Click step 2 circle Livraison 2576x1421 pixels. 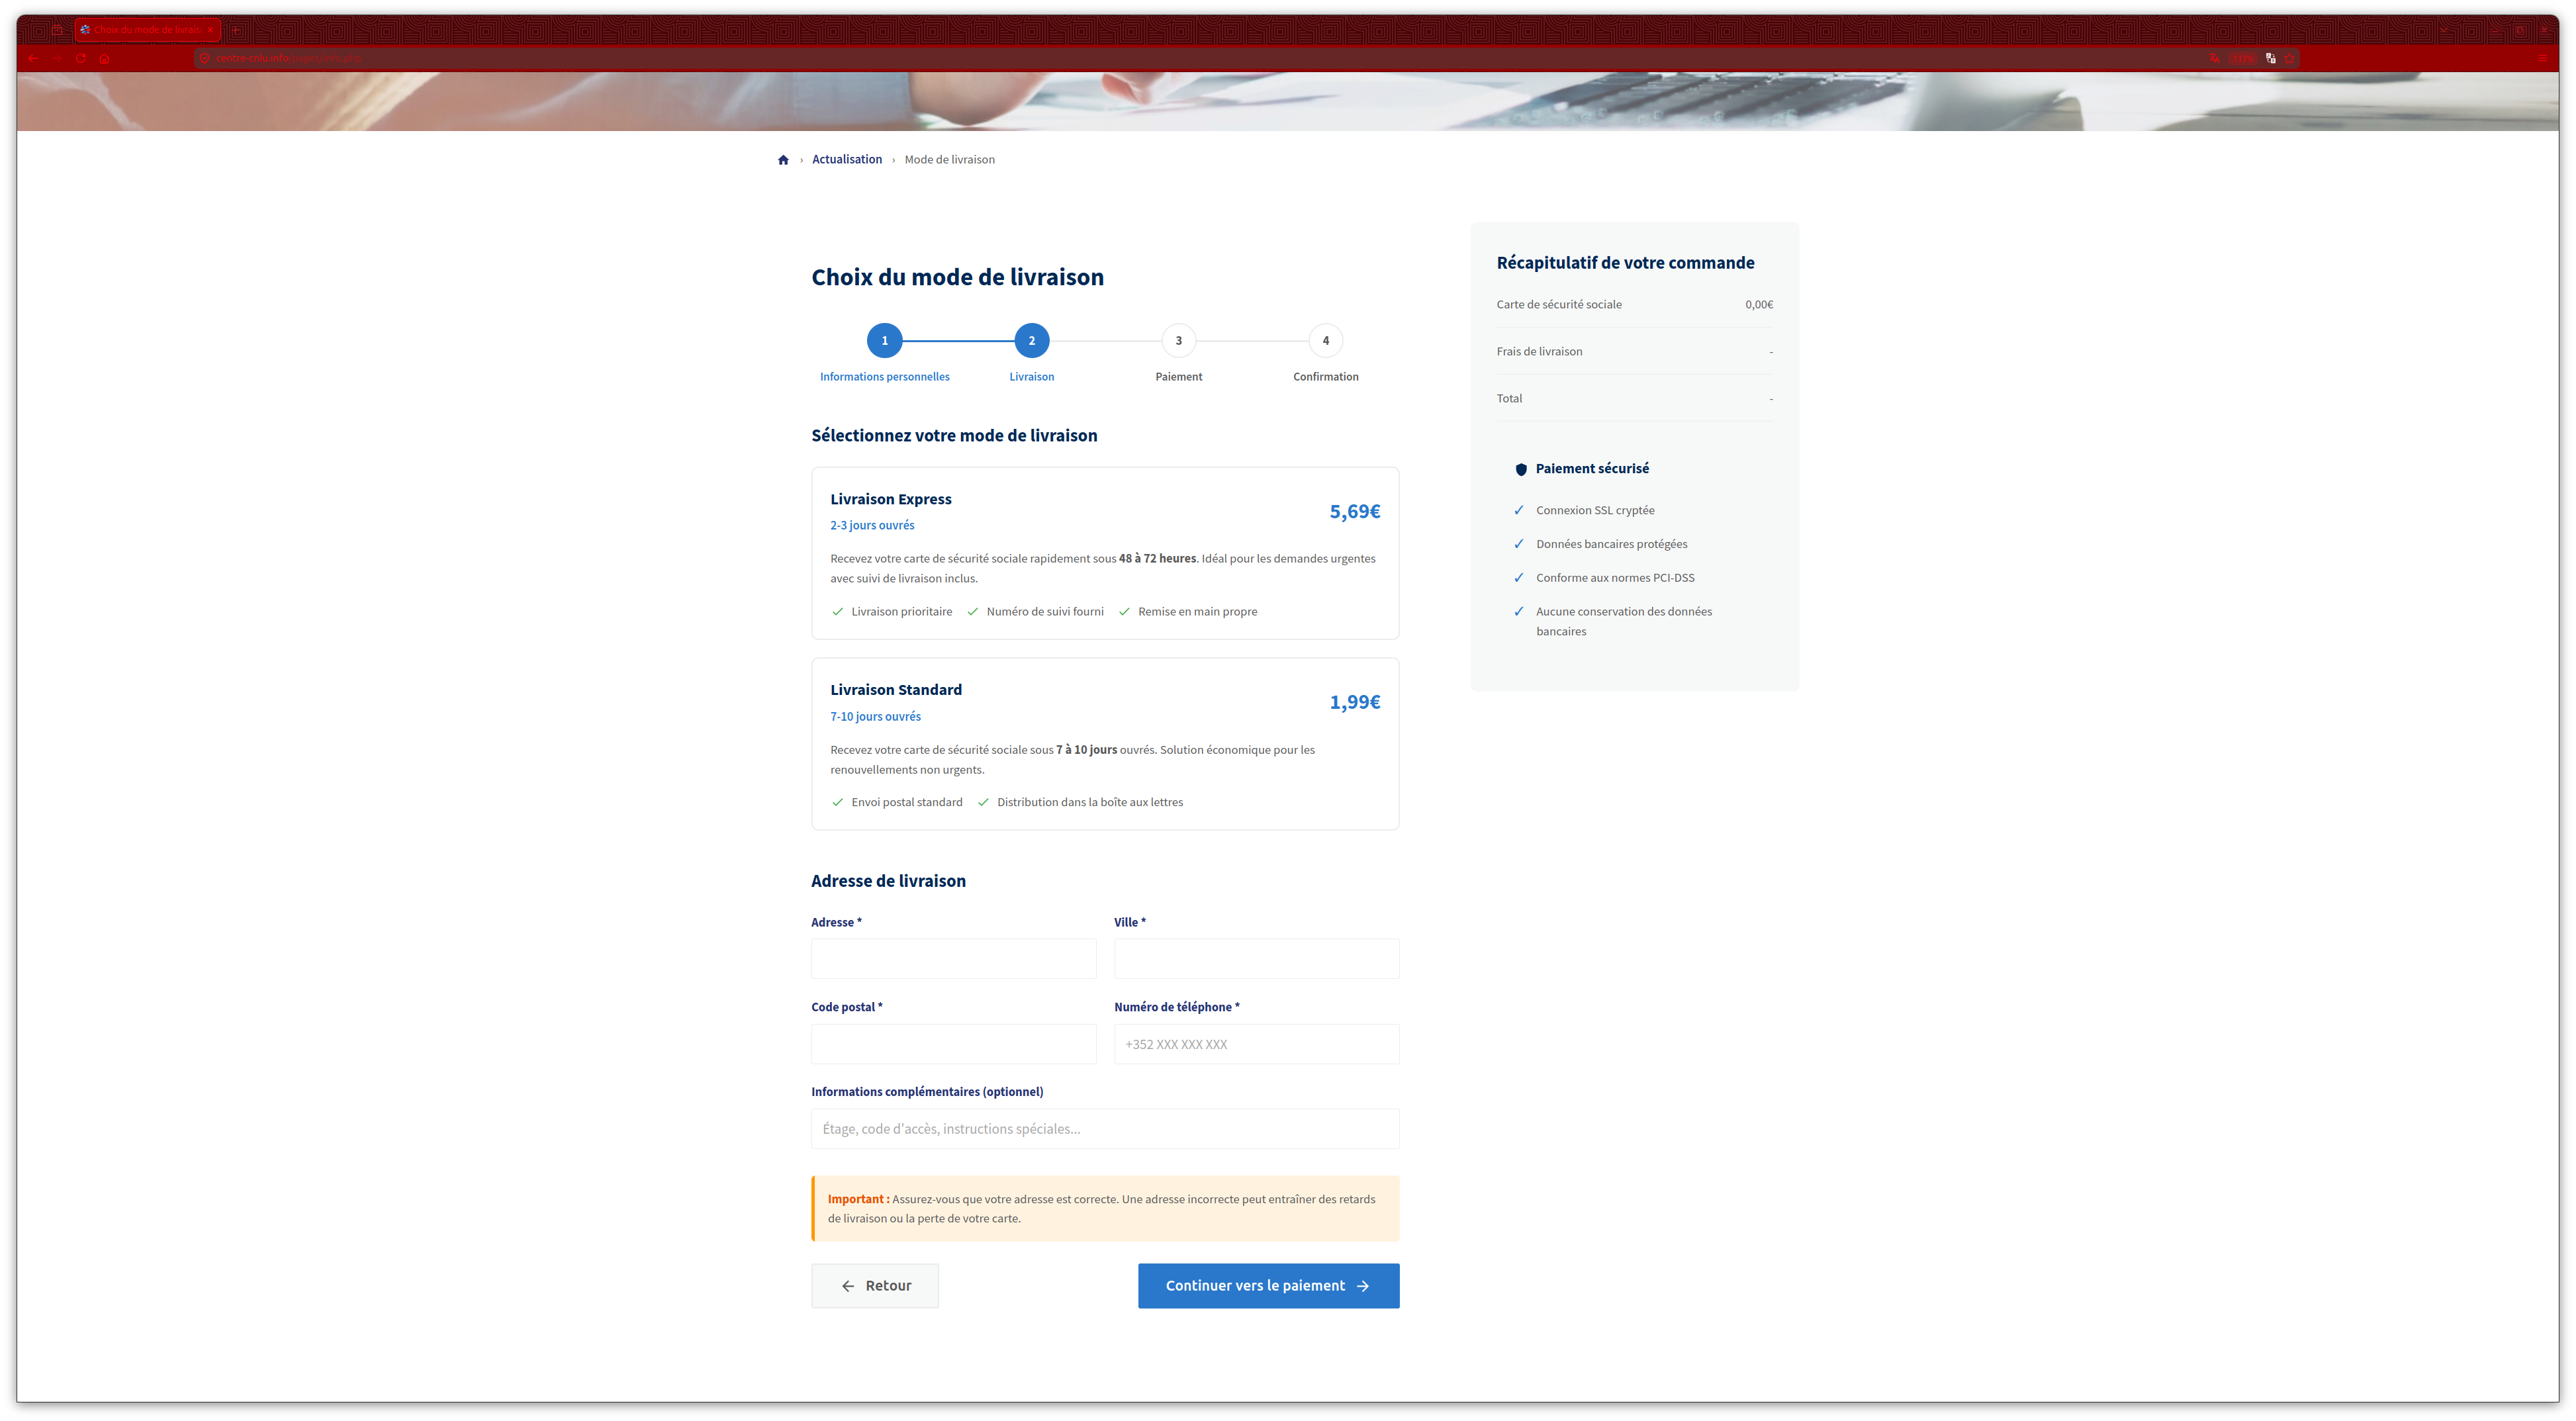tap(1031, 341)
